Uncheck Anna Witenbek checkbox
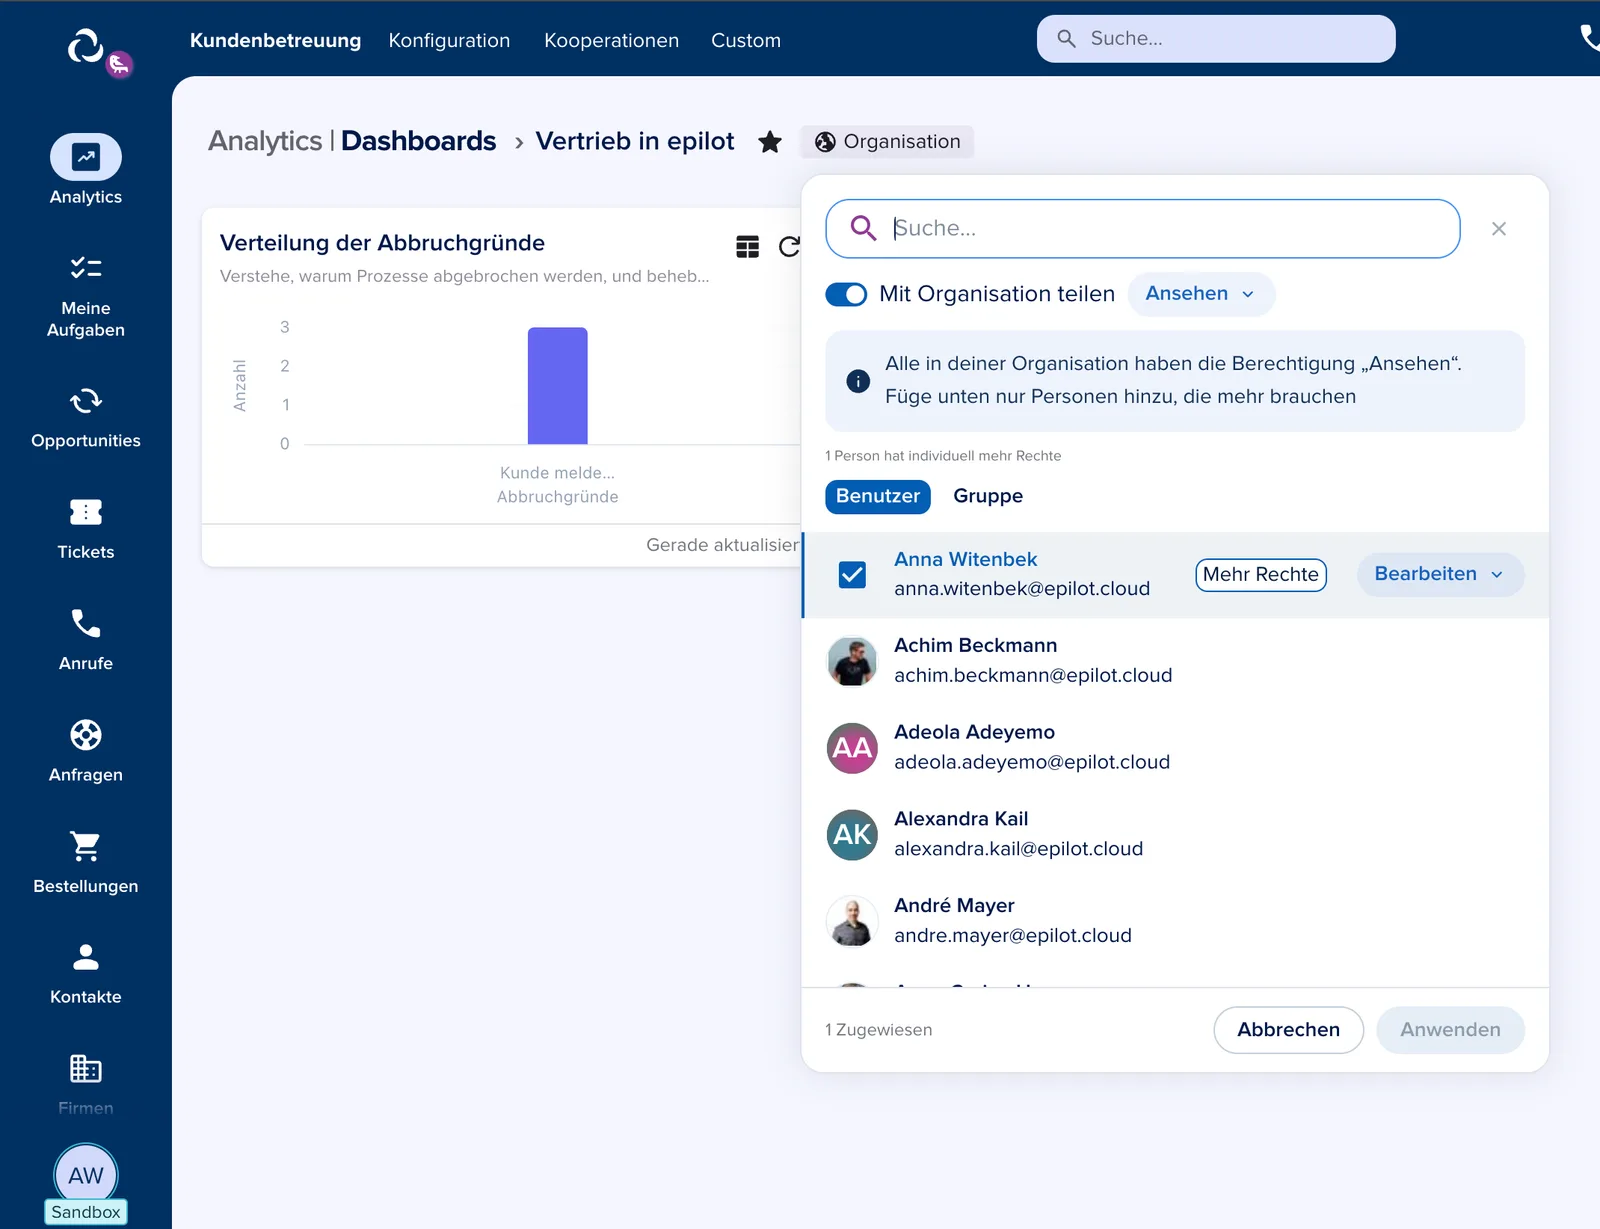The width and height of the screenshot is (1600, 1229). 852,575
